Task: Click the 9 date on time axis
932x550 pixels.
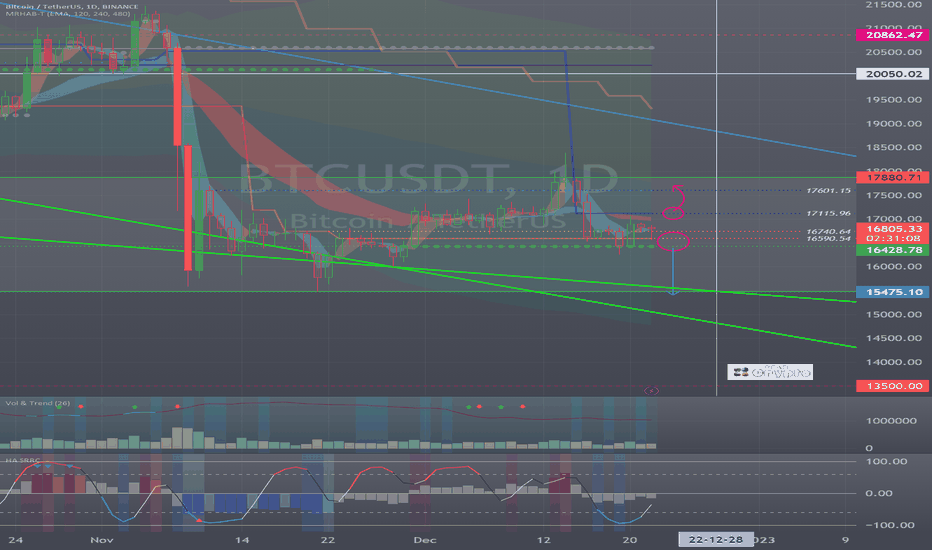Action: click(845, 540)
